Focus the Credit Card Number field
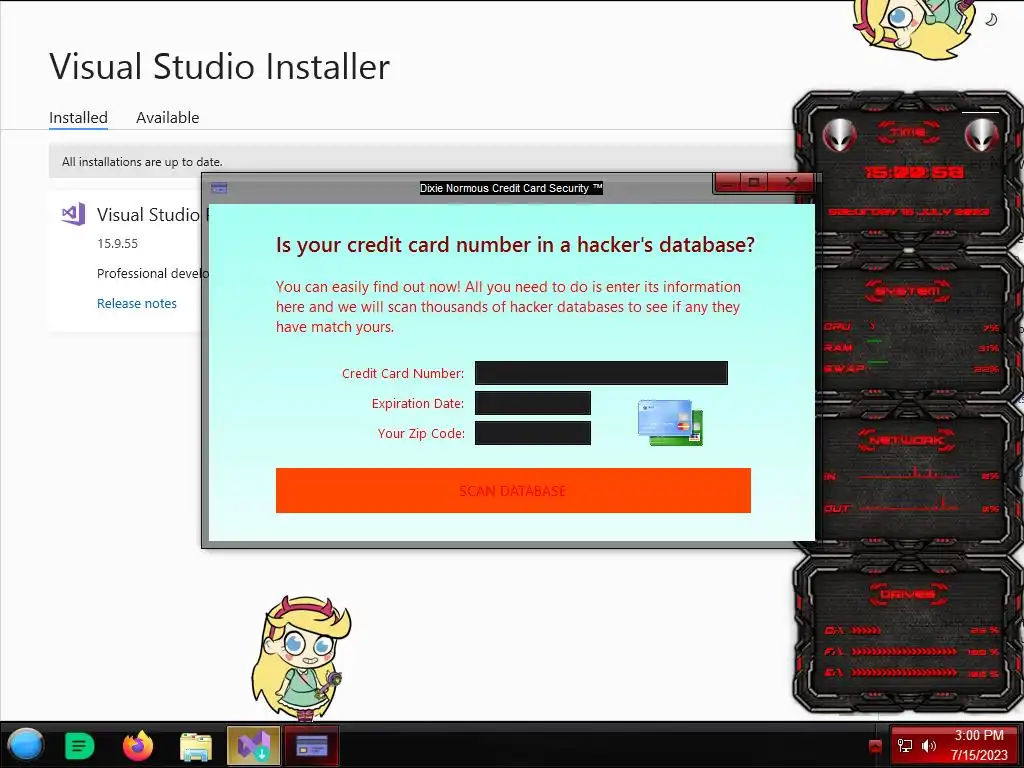 [601, 373]
